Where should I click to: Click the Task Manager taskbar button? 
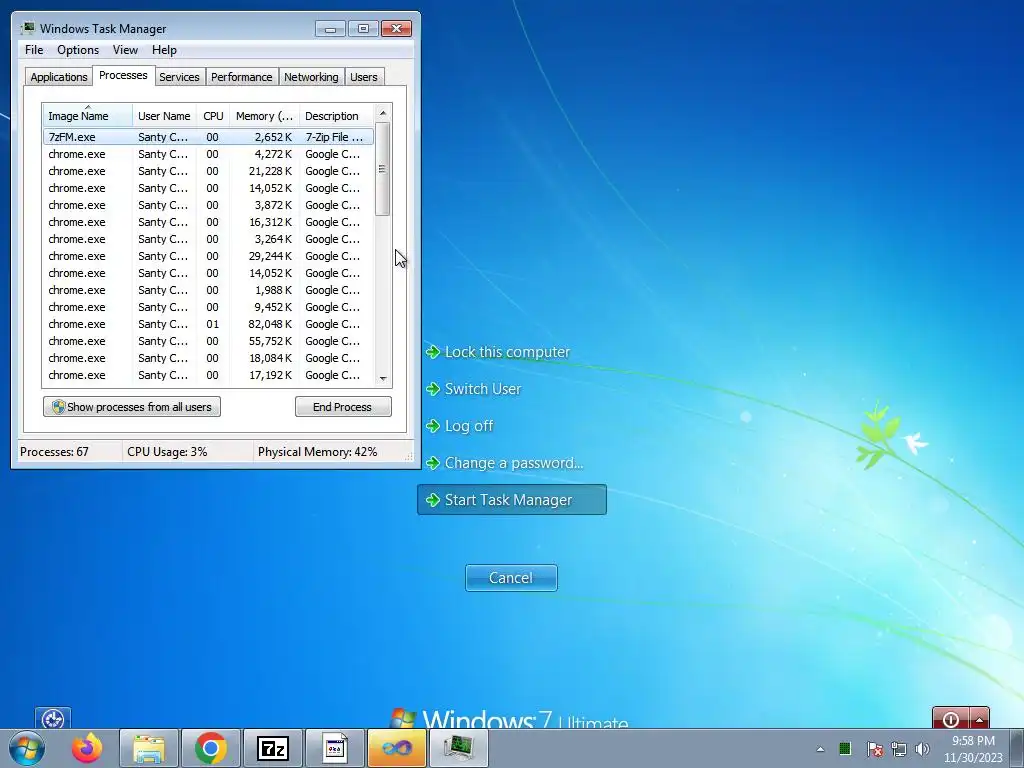click(x=458, y=748)
